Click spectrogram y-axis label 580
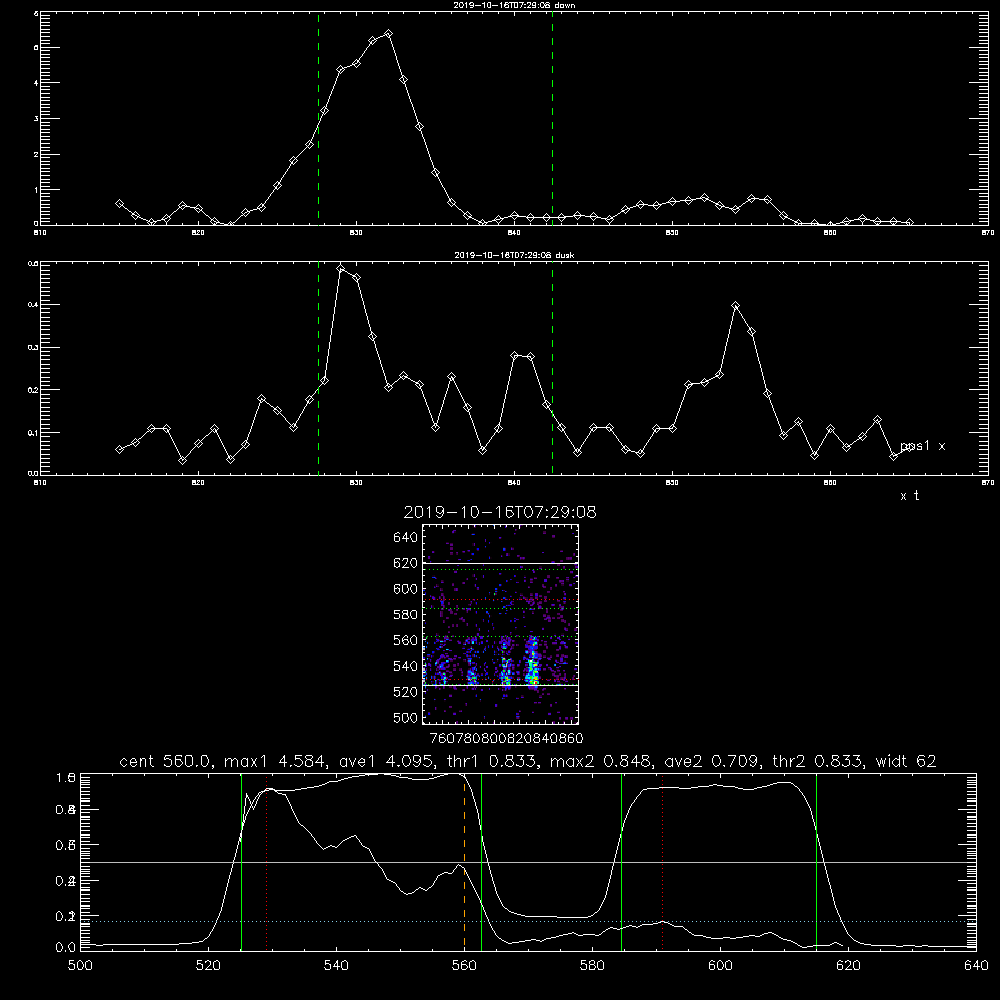The height and width of the screenshot is (1000, 1000). click(x=406, y=615)
